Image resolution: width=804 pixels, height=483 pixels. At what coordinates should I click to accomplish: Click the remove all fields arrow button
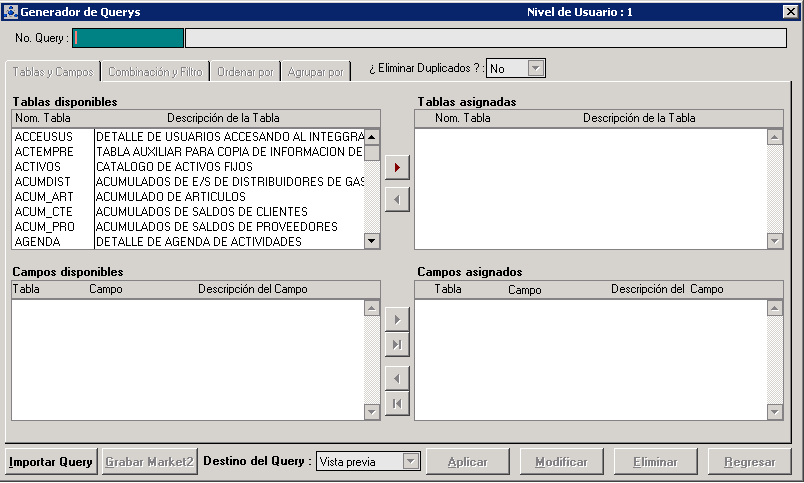coord(397,404)
